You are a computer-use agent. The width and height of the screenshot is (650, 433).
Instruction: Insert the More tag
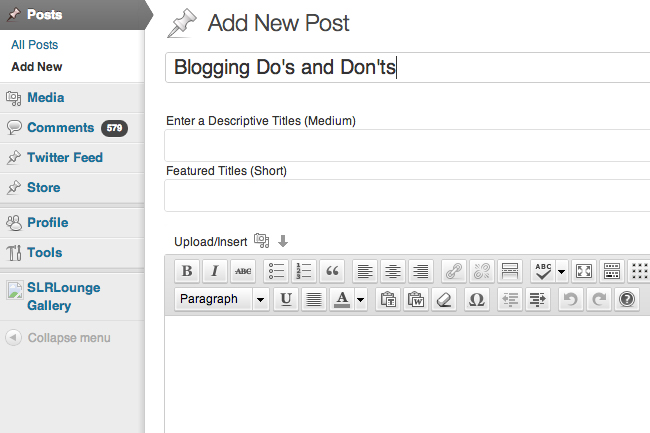pyautogui.click(x=509, y=271)
